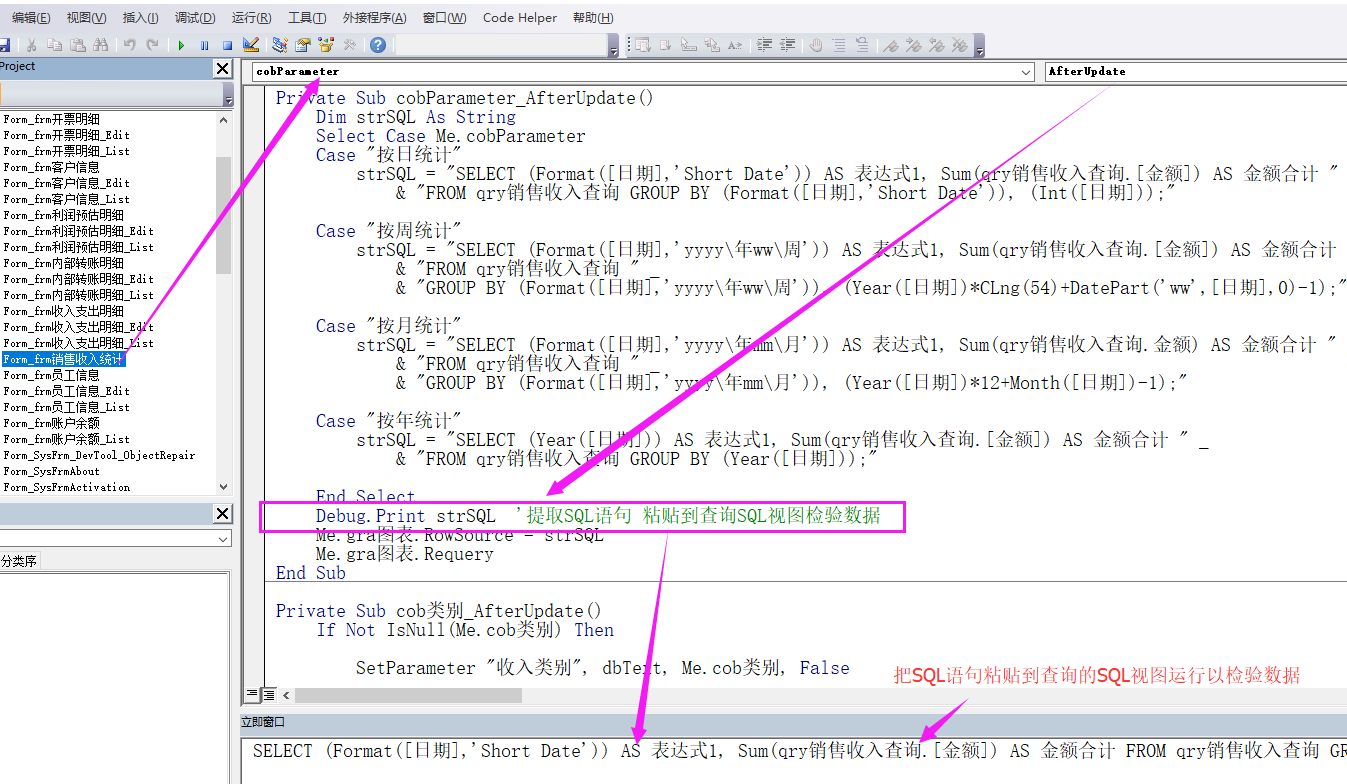
Task: Click the Uncomment Block icon
Action: tap(863, 45)
